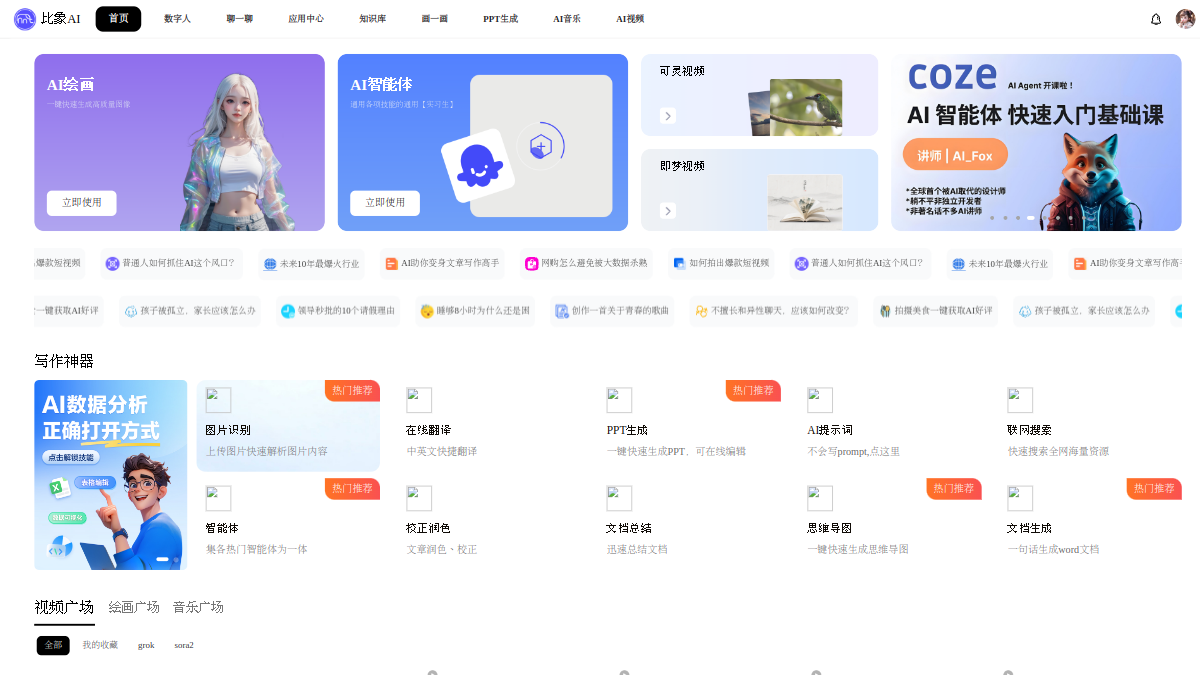Click the 思维导图 tool icon
Image resolution: width=1200 pixels, height=675 pixels.
820,498
